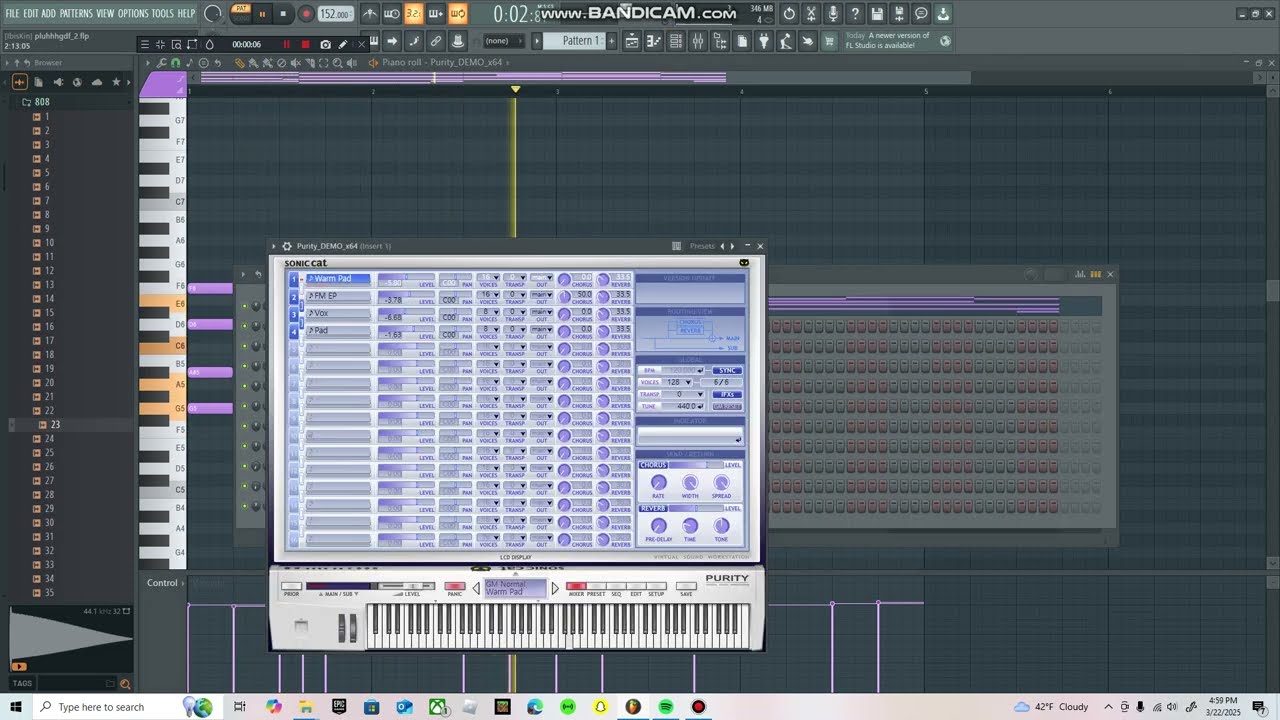Open the FILE menu

pyautogui.click(x=12, y=13)
